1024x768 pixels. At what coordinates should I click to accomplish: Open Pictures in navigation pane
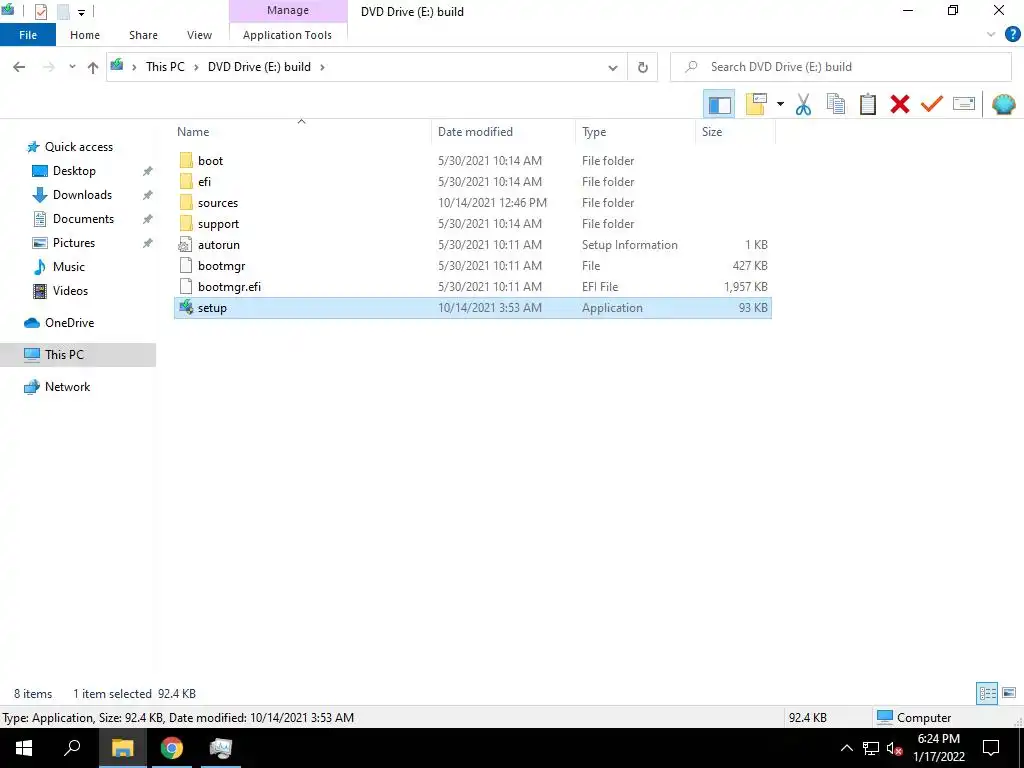[x=74, y=243]
